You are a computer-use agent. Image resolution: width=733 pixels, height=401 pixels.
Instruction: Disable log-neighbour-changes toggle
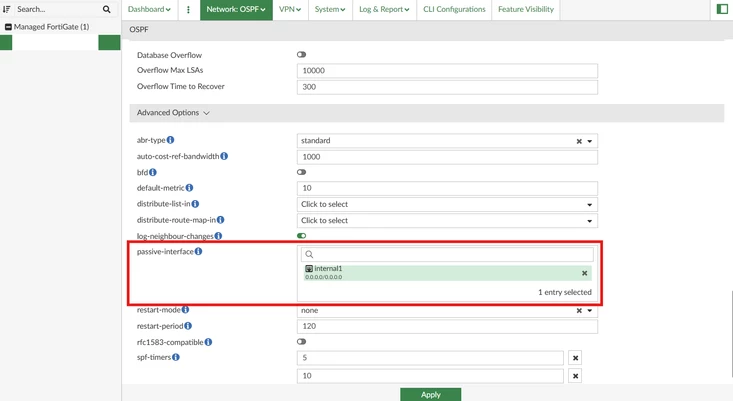tap(302, 236)
